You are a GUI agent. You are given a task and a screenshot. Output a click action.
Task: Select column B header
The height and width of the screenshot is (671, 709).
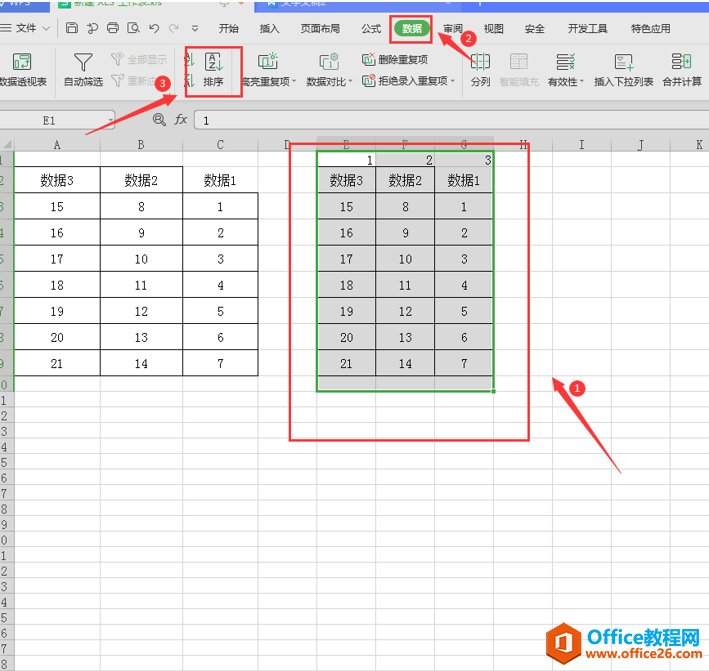(141, 145)
